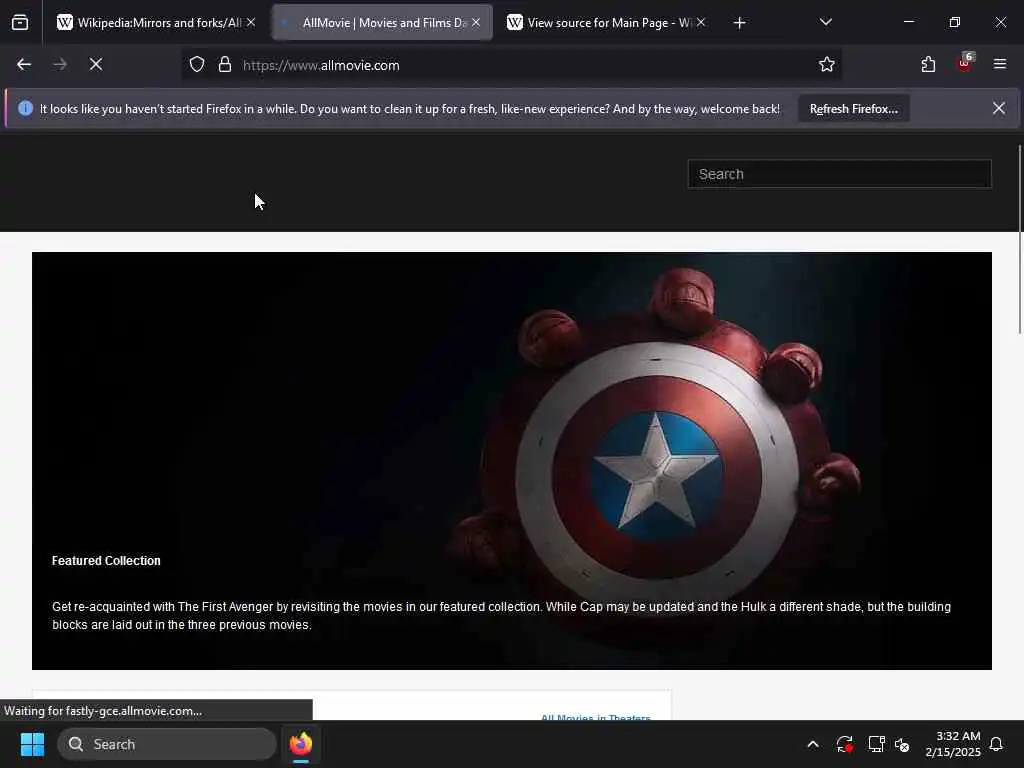Switch to View source for Main Page tab

tap(606, 23)
